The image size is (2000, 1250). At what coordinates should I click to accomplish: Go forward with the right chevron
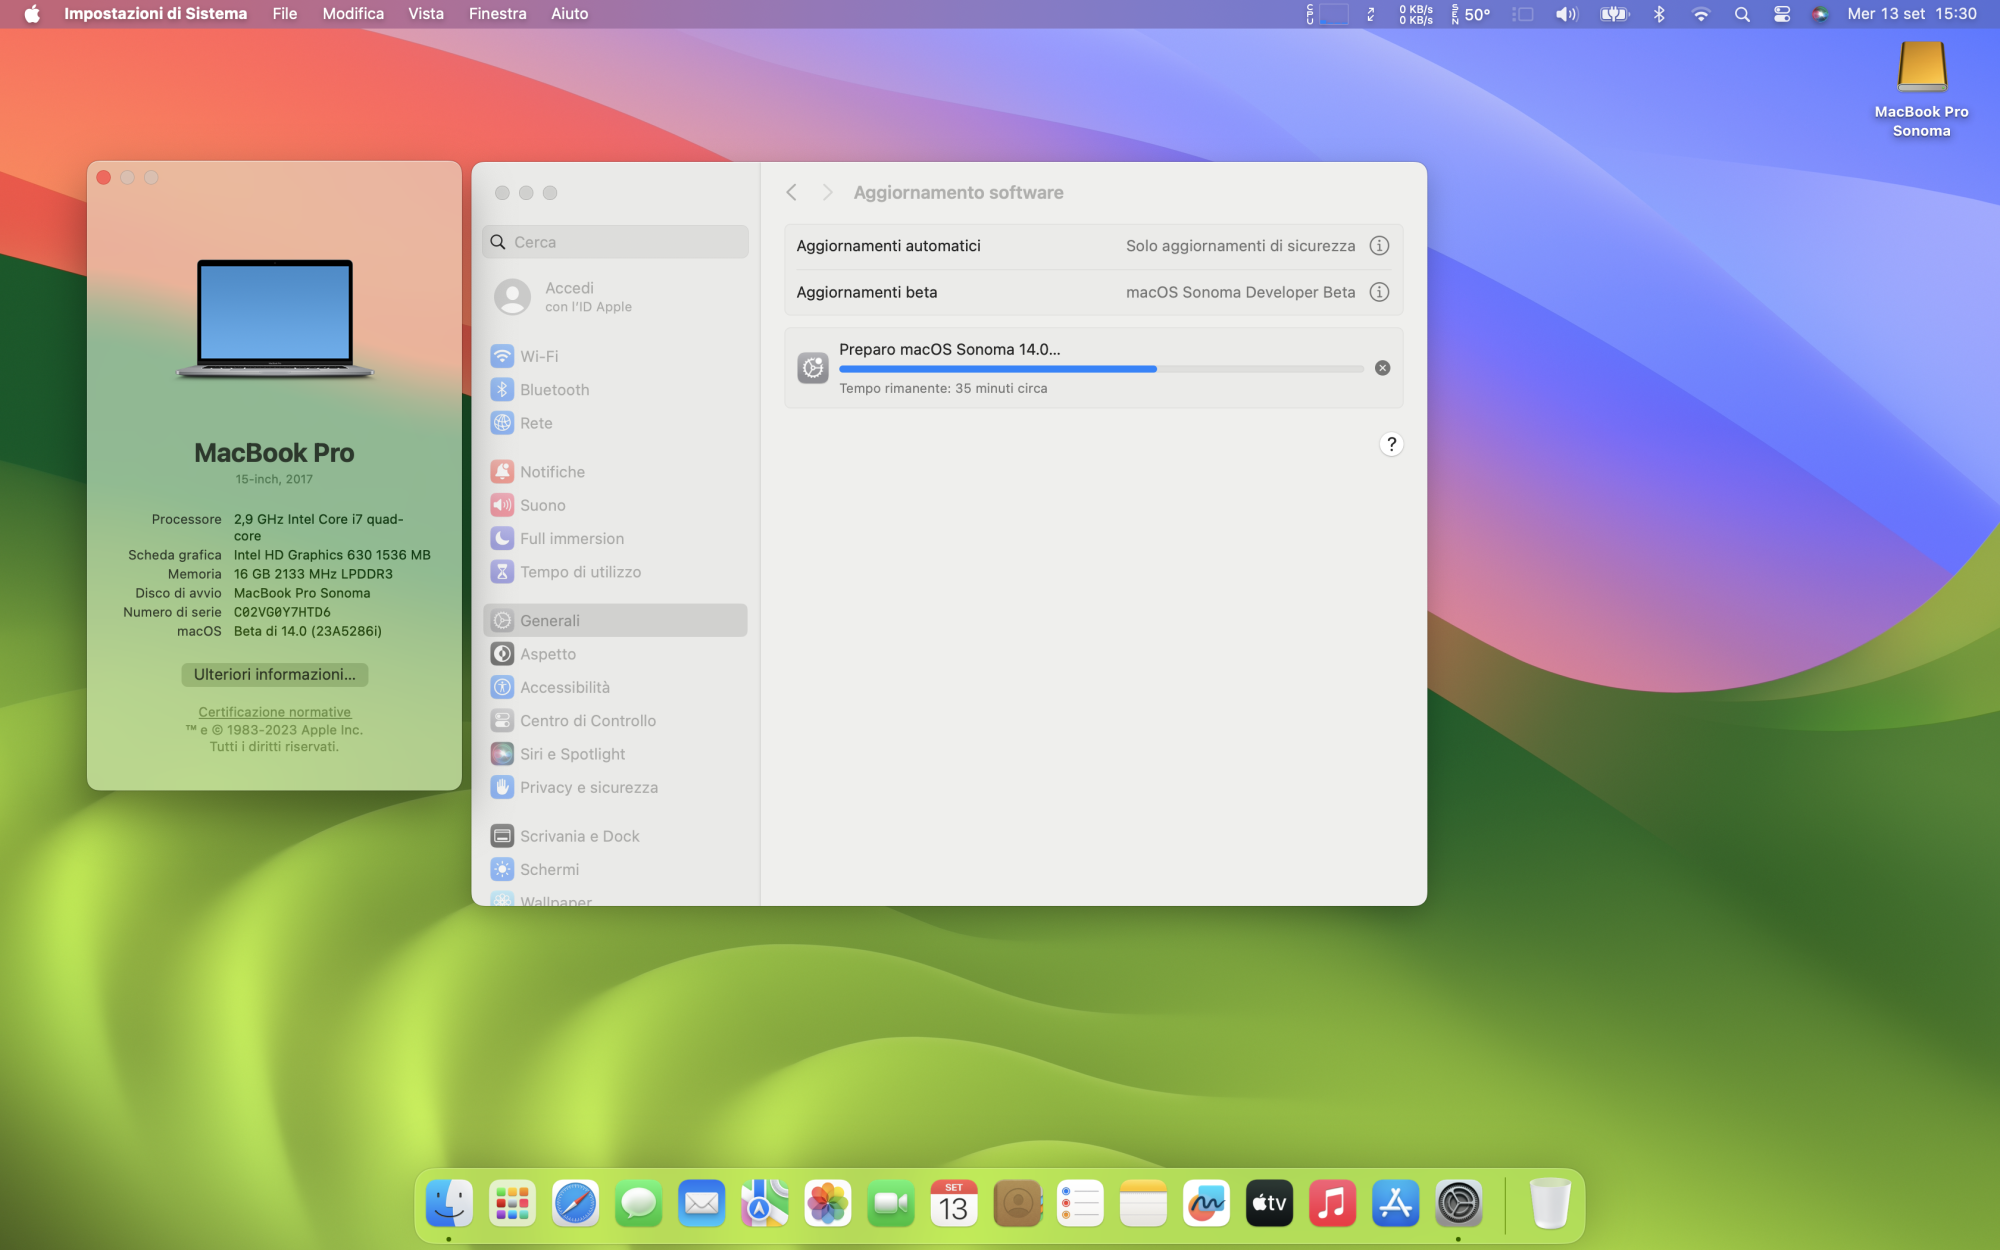click(827, 192)
